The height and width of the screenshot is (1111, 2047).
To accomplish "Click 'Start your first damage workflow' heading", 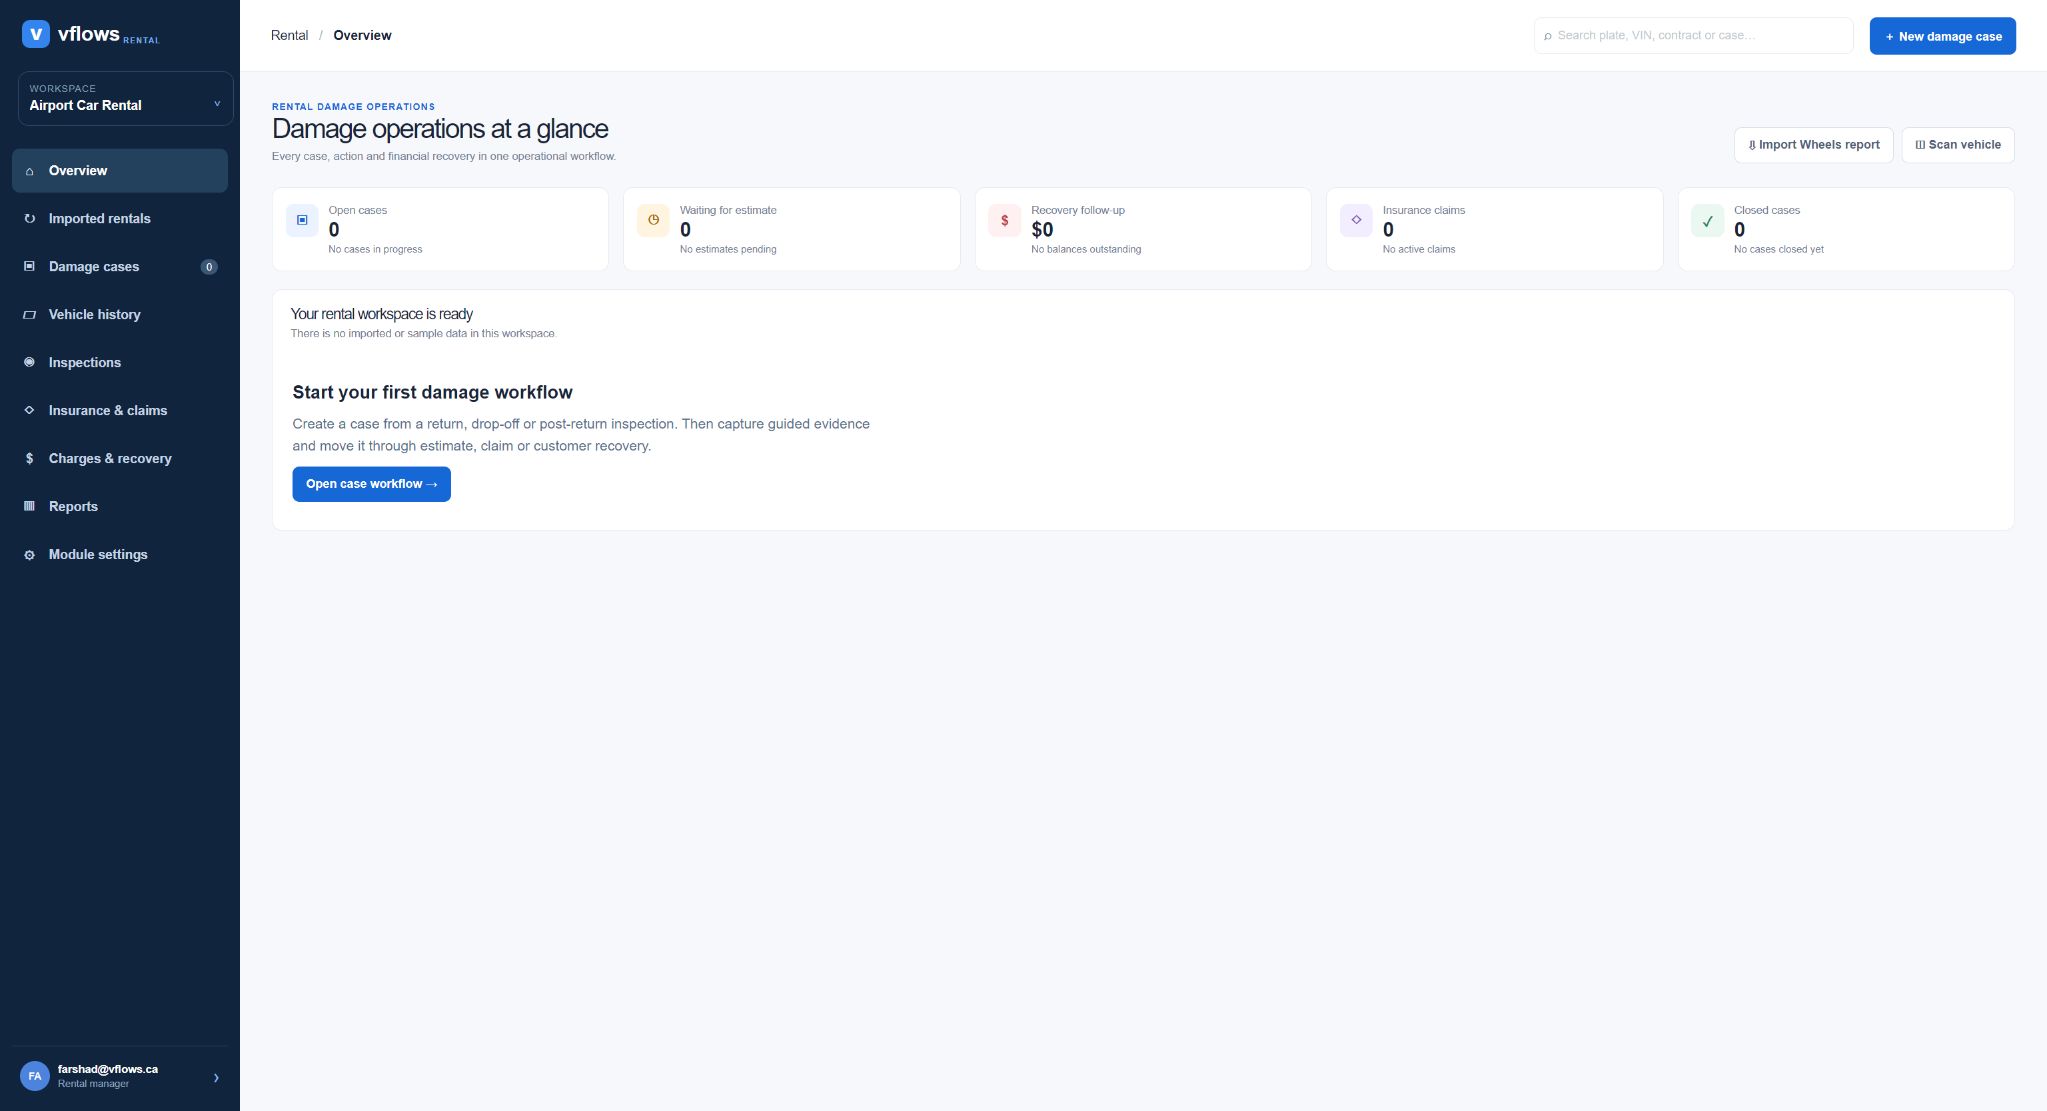I will tap(432, 393).
